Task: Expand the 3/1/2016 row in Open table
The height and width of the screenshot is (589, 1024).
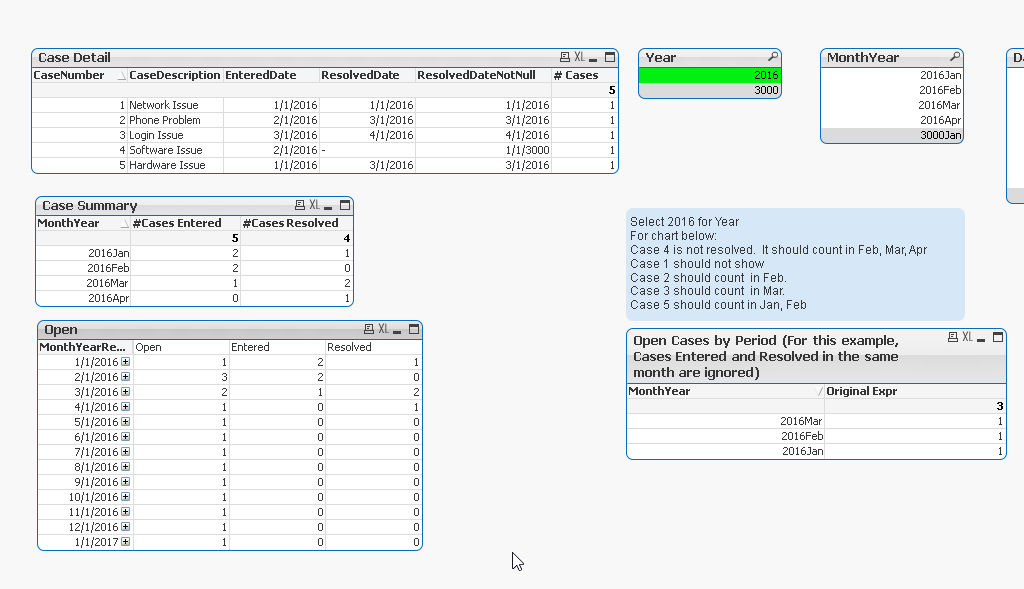Action: pyautogui.click(x=125, y=392)
